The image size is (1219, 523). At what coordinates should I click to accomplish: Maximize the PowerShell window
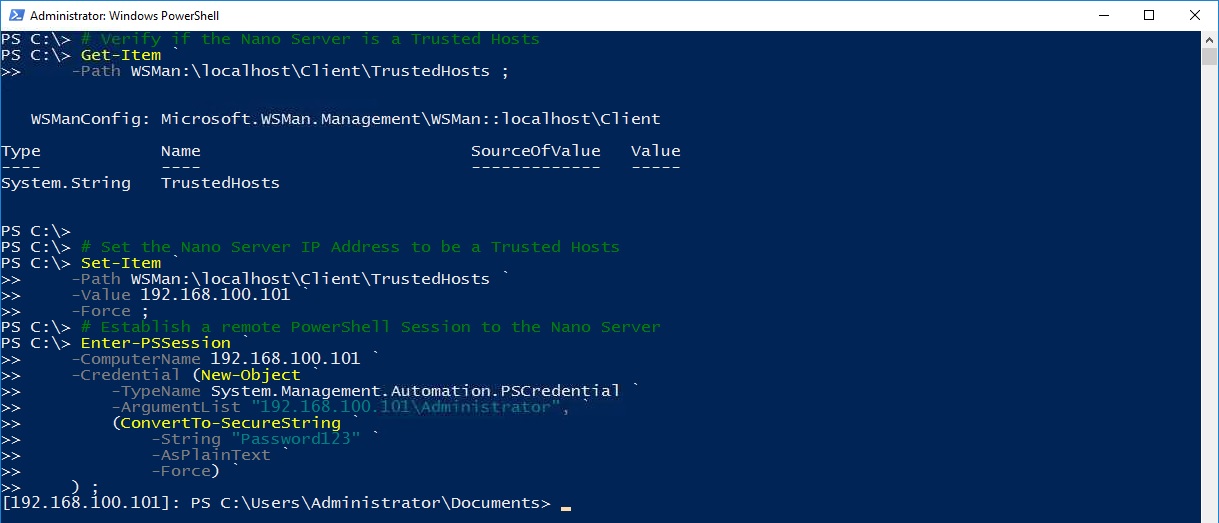point(1149,15)
